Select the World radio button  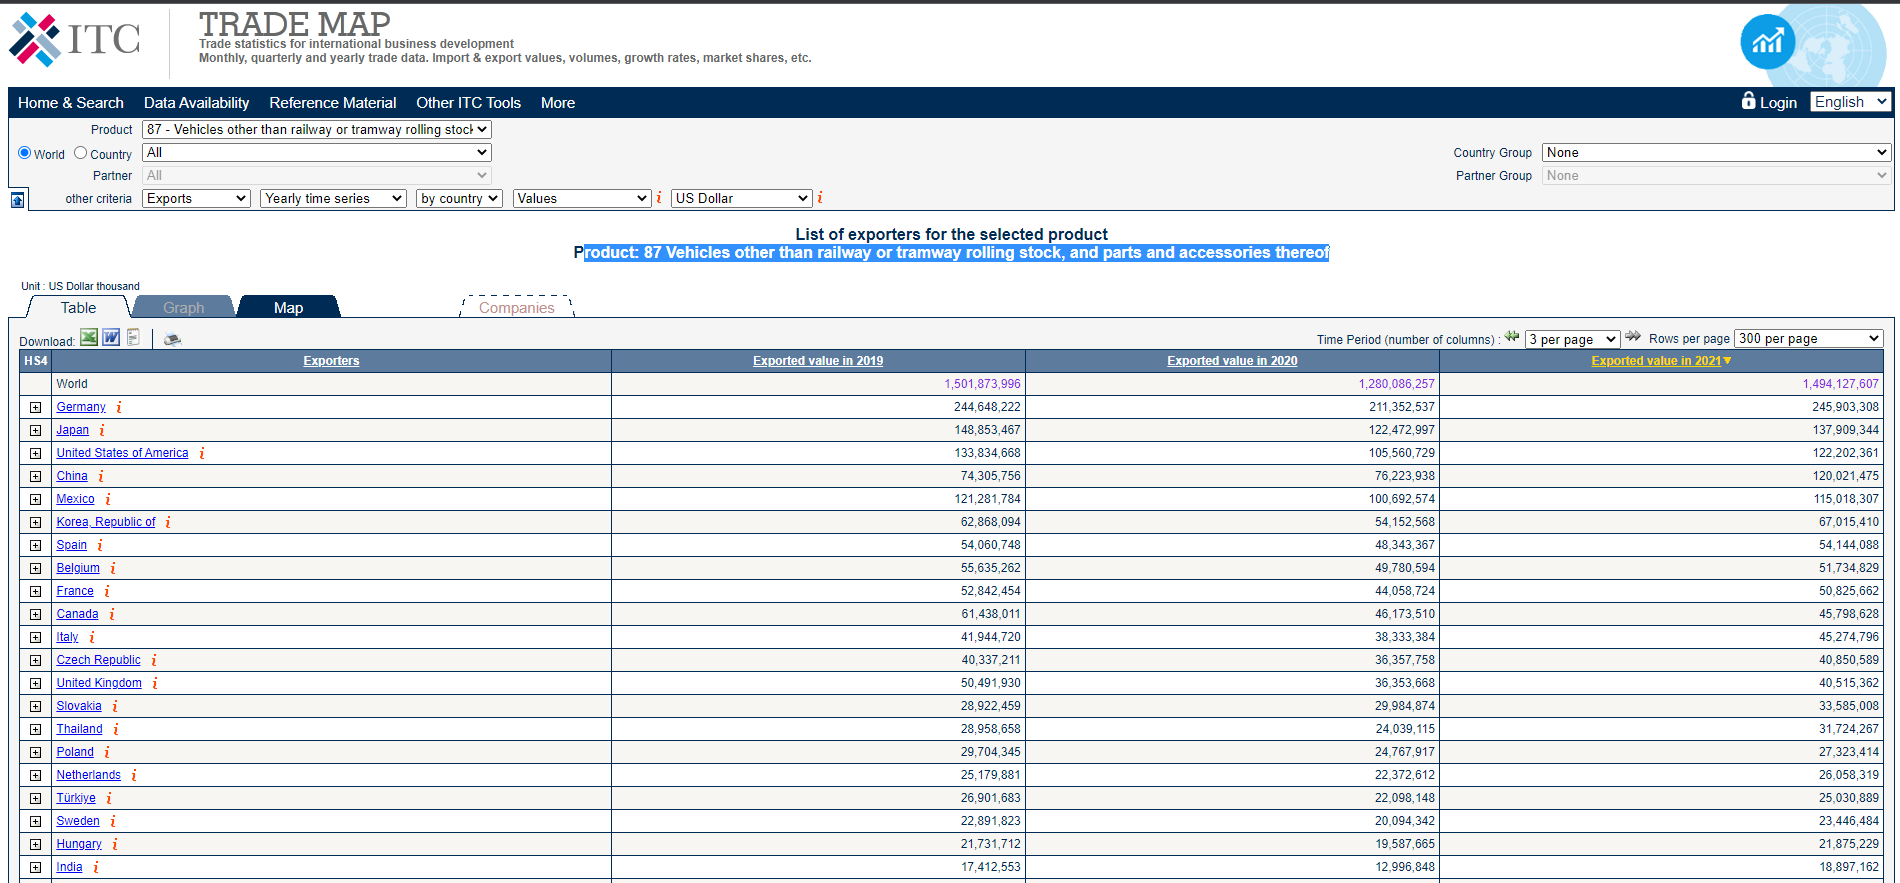pos(25,153)
